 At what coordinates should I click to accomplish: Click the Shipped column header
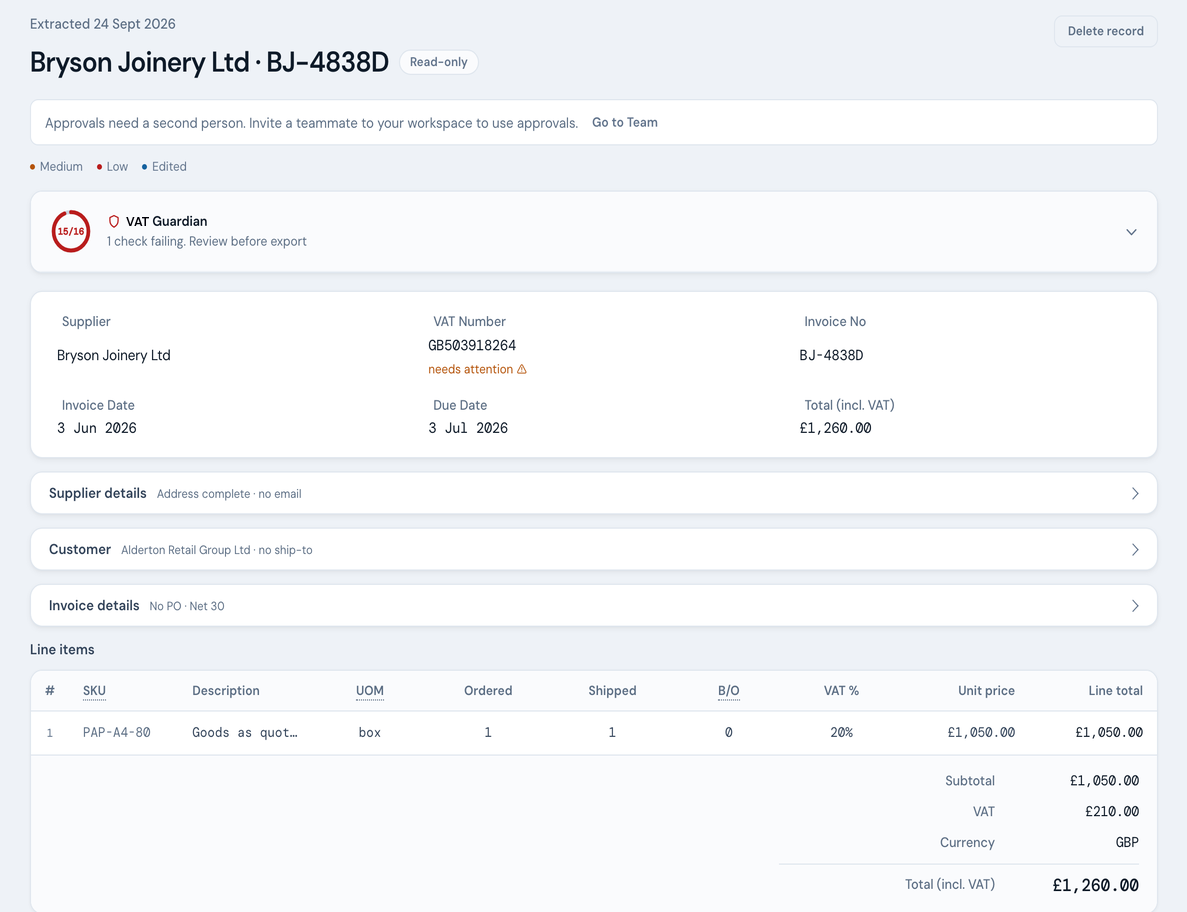(612, 690)
